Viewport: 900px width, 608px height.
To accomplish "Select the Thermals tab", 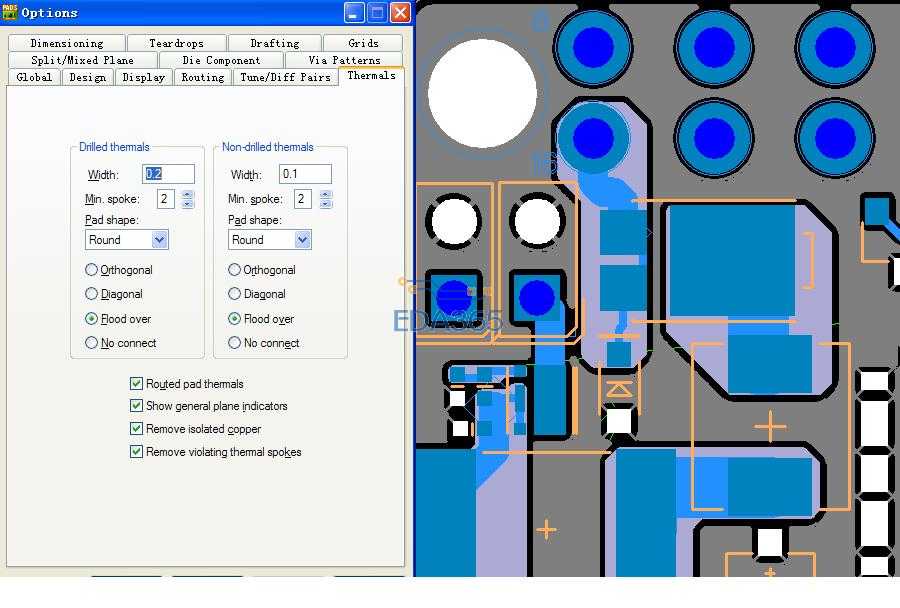I will 371,76.
